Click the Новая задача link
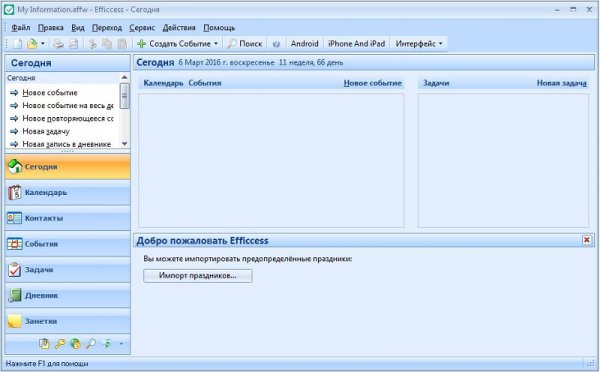Screen dimensions: 600x372 561,83
